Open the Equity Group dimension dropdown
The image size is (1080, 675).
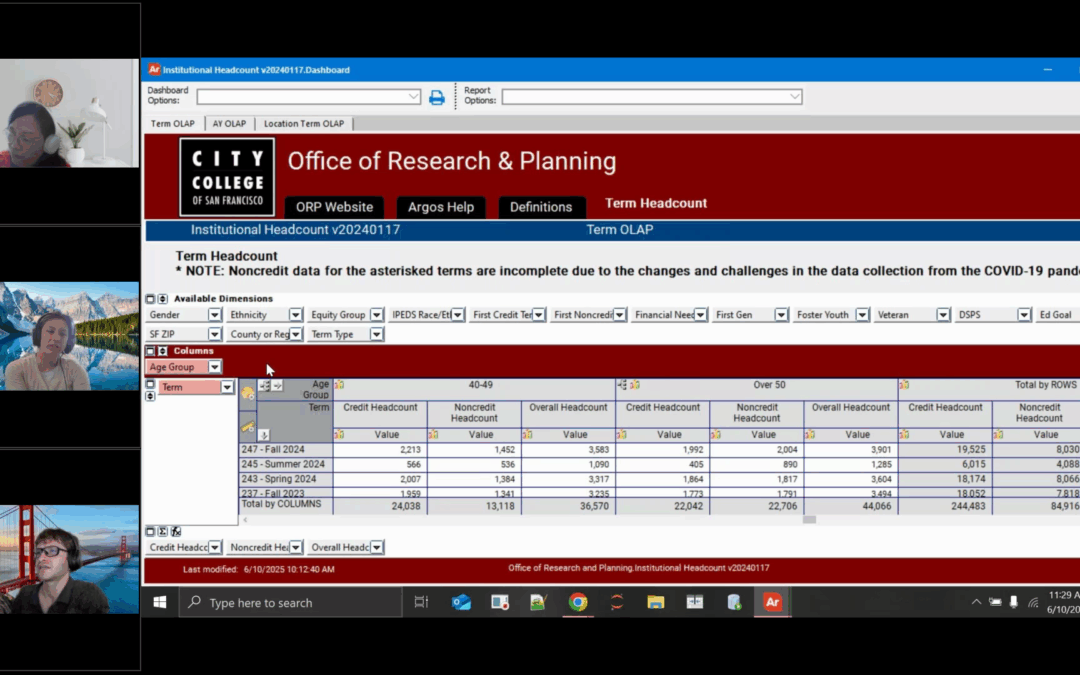coord(376,315)
